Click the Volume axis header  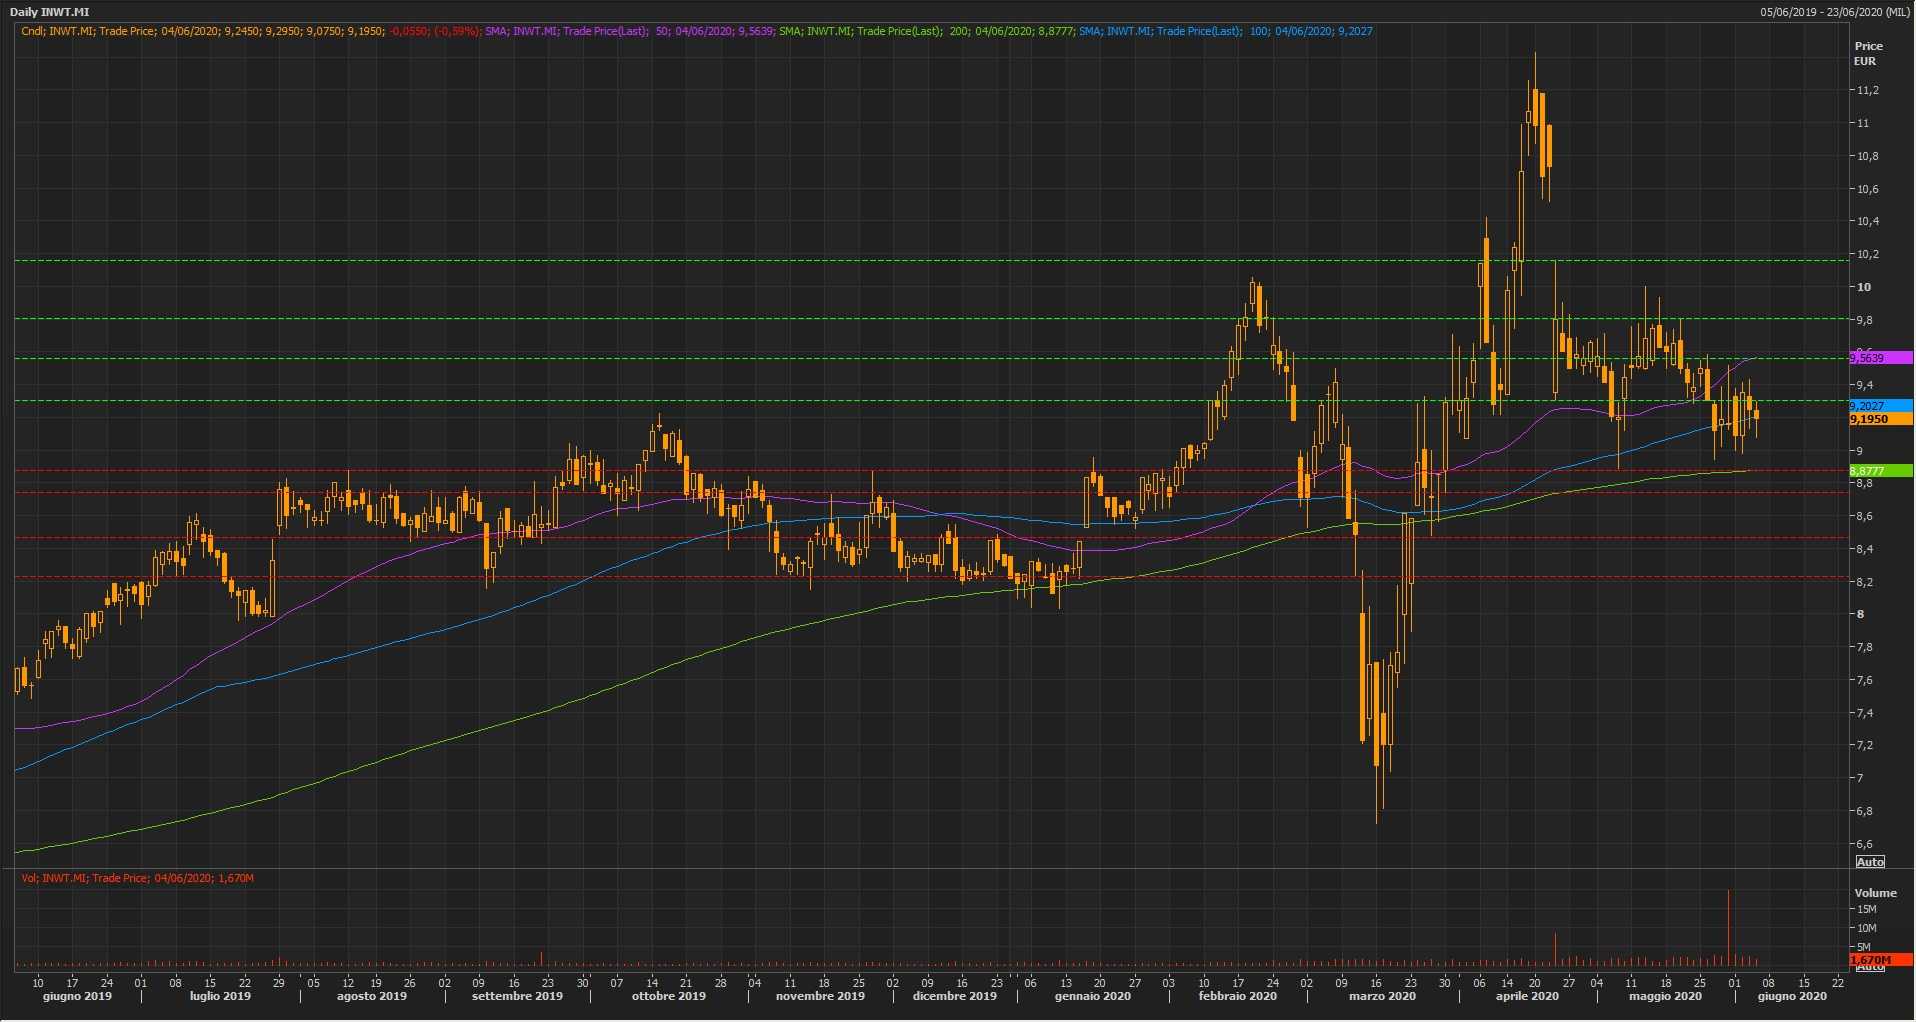coord(1875,893)
